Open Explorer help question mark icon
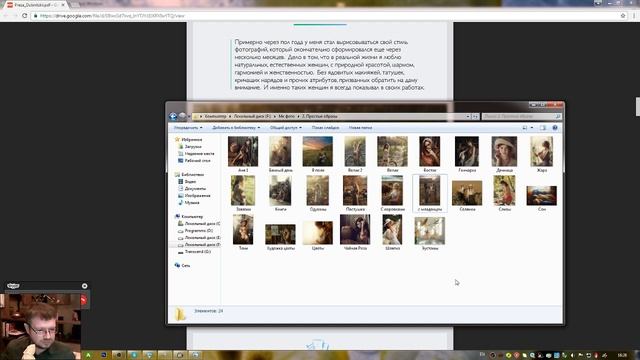640x360 pixels. coord(555,128)
